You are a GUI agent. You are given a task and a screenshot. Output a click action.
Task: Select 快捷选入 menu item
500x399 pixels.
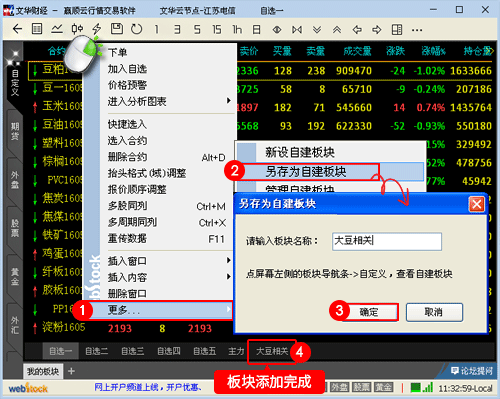[168, 124]
